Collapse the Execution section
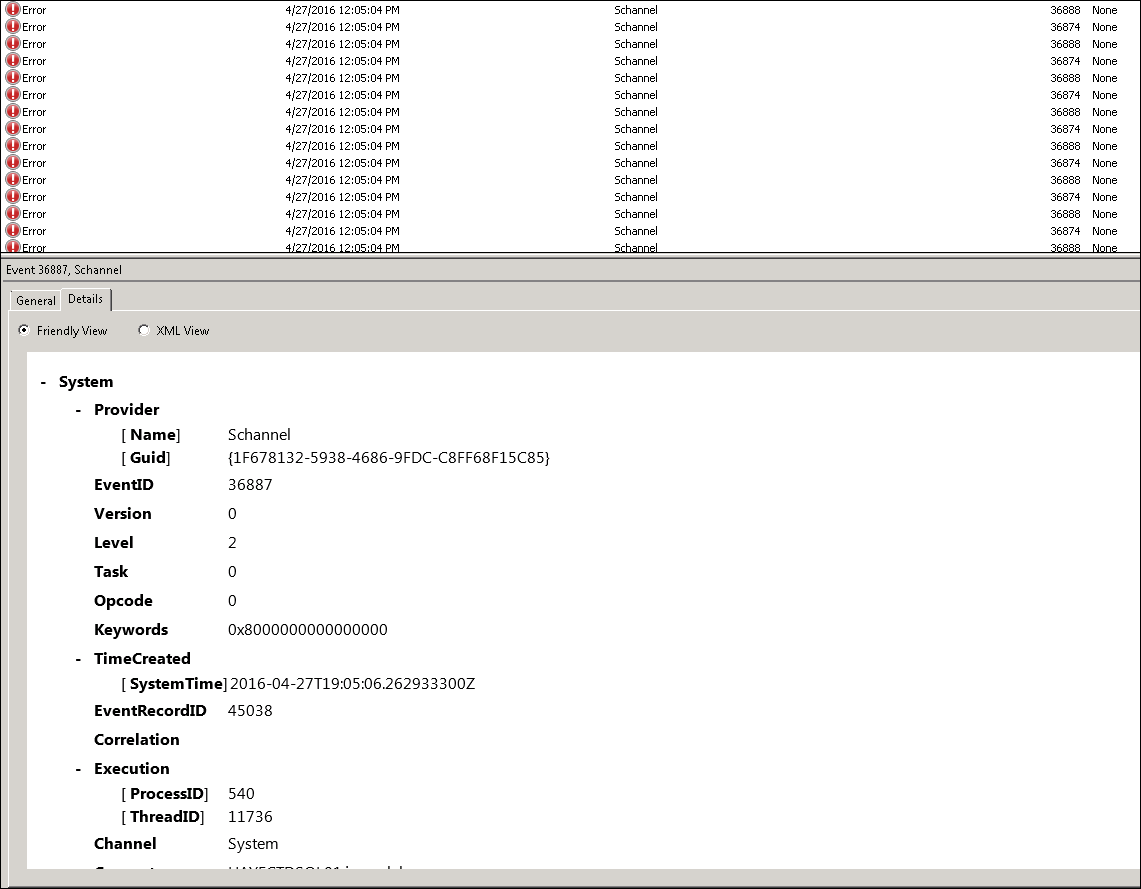1141x889 pixels. [79, 769]
